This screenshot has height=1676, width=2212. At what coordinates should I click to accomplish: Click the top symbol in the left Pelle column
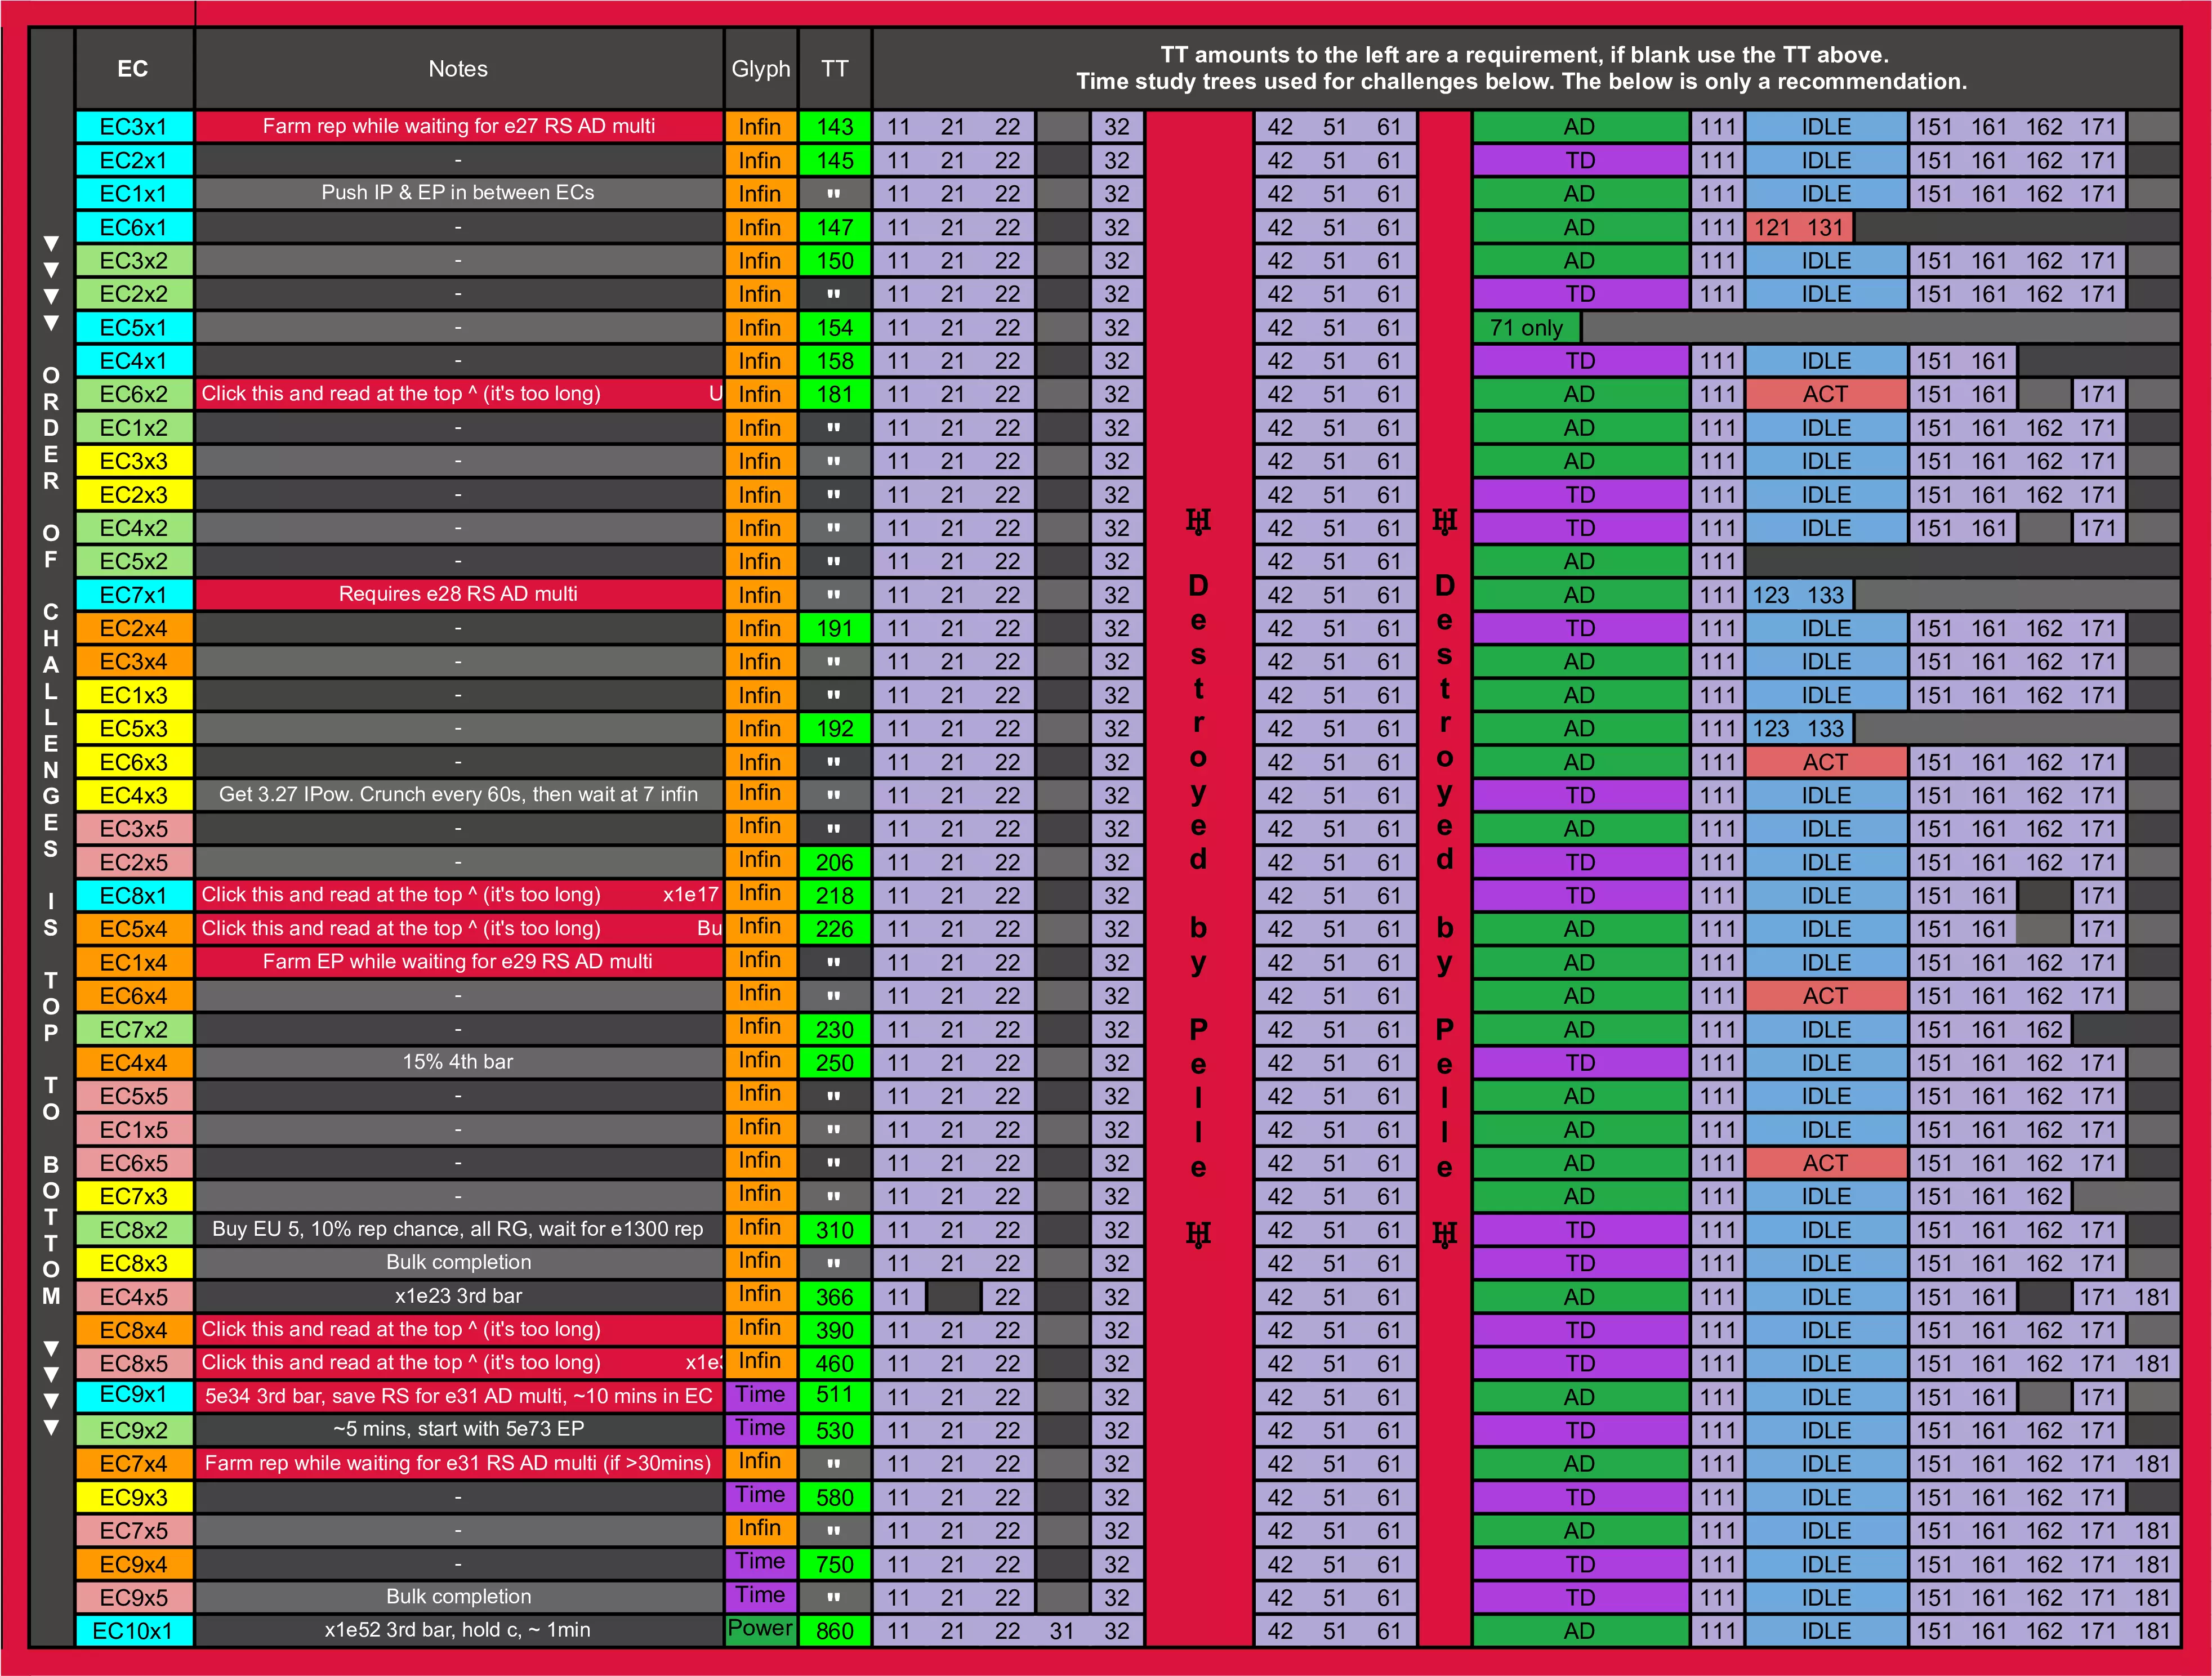point(1198,521)
